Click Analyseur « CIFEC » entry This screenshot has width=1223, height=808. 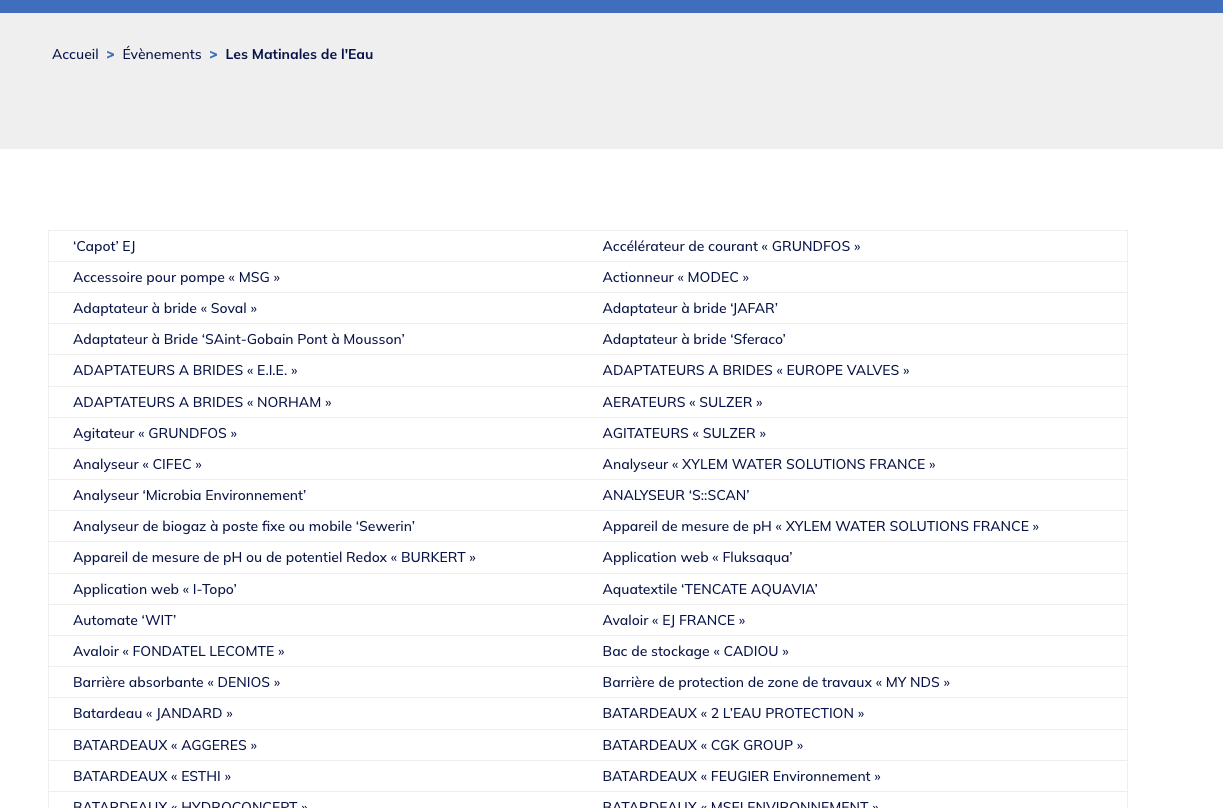tap(137, 464)
